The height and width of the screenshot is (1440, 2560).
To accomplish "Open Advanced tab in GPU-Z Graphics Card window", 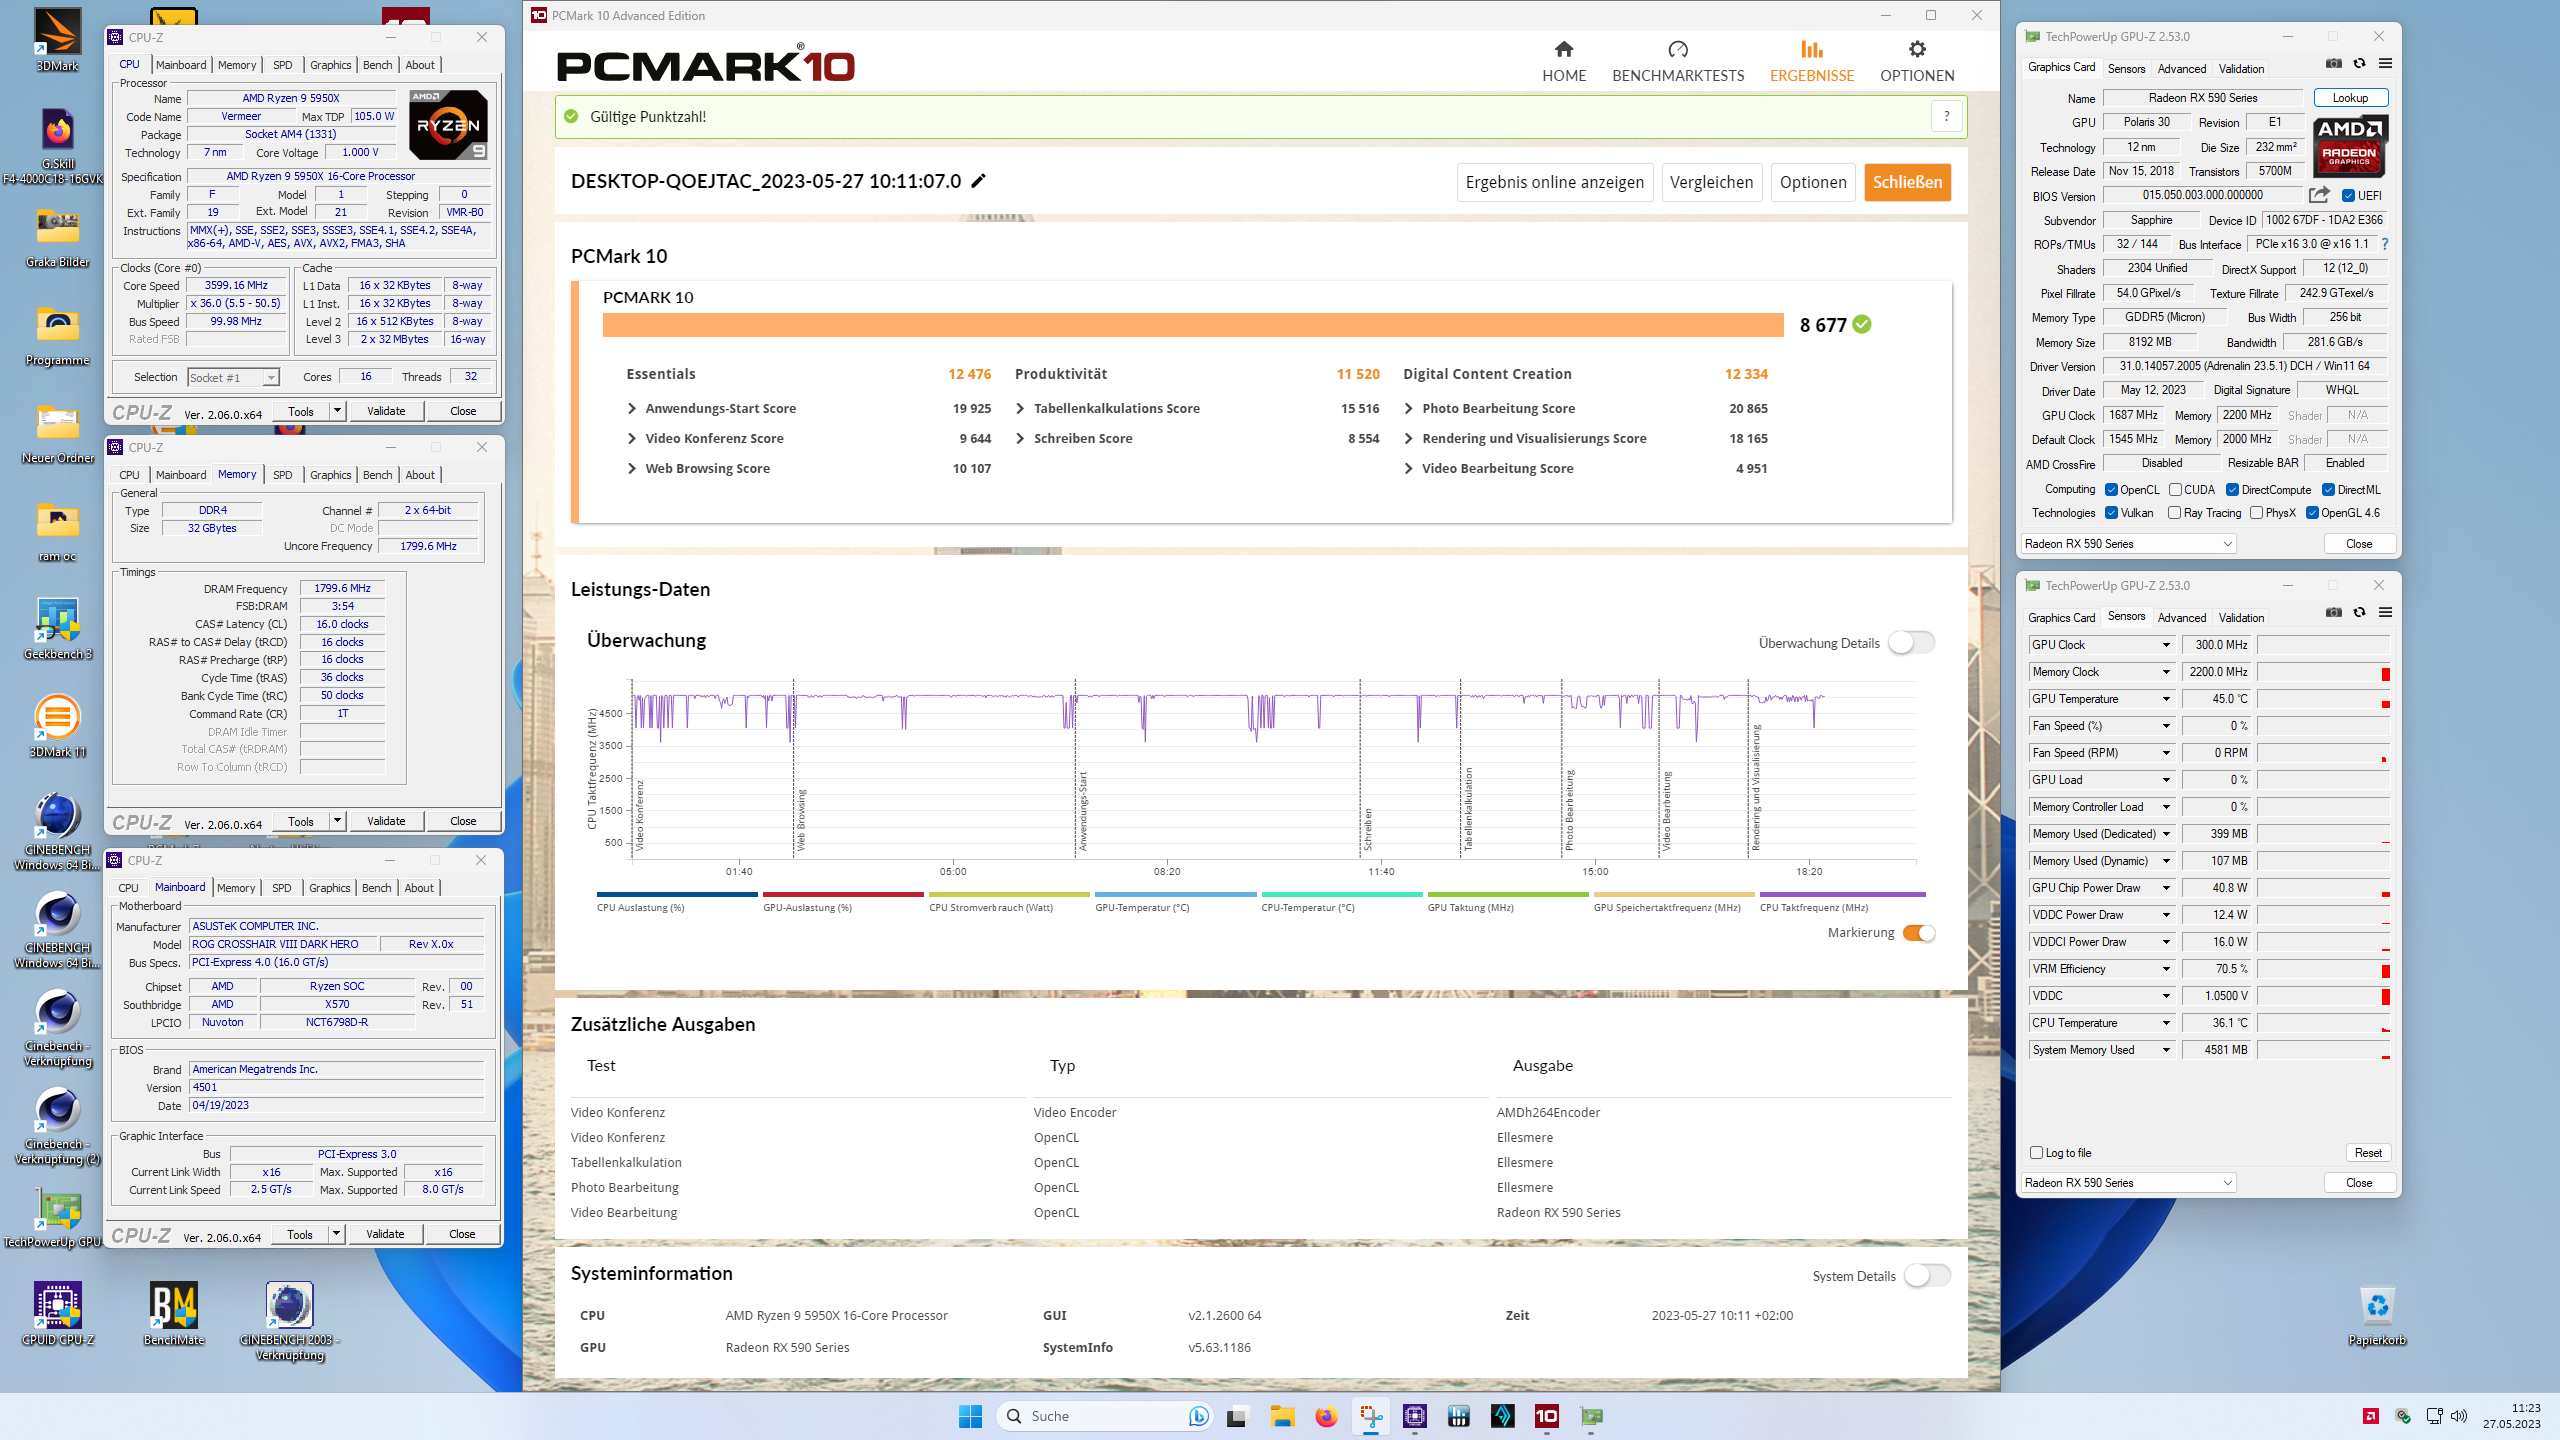I will click(x=2181, y=68).
